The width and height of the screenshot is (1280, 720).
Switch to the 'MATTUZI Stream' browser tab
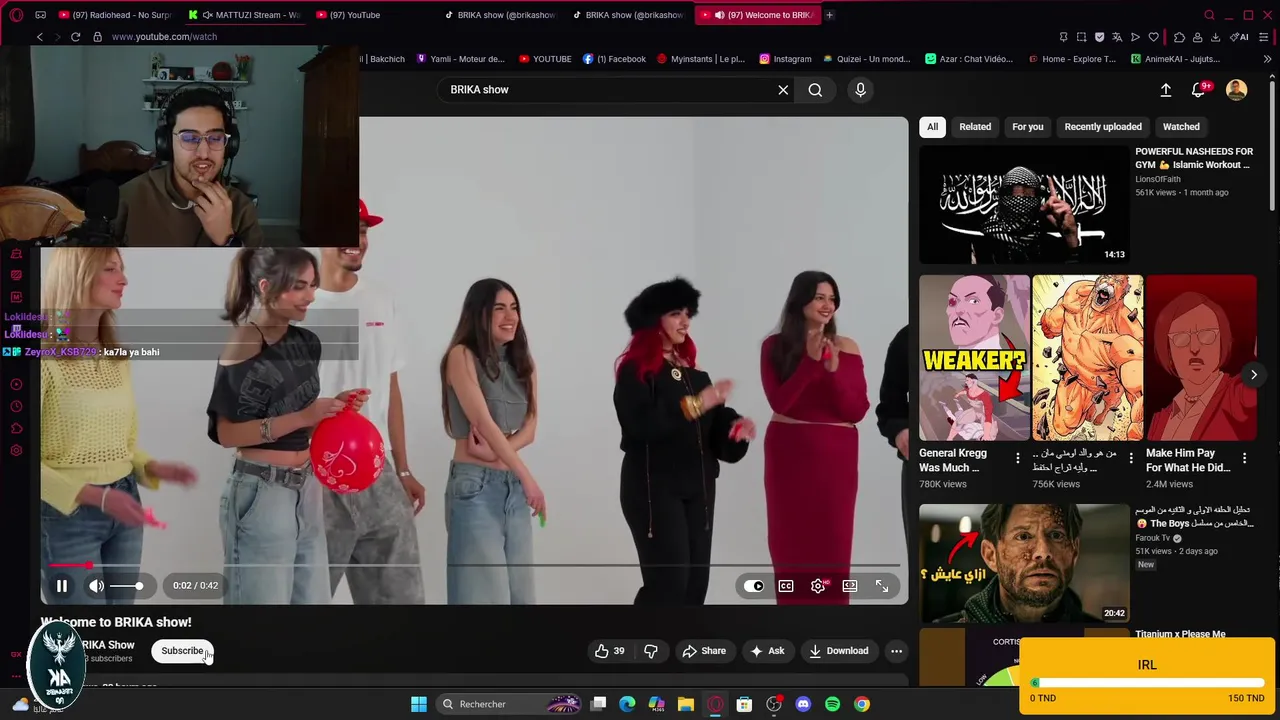pyautogui.click(x=245, y=15)
